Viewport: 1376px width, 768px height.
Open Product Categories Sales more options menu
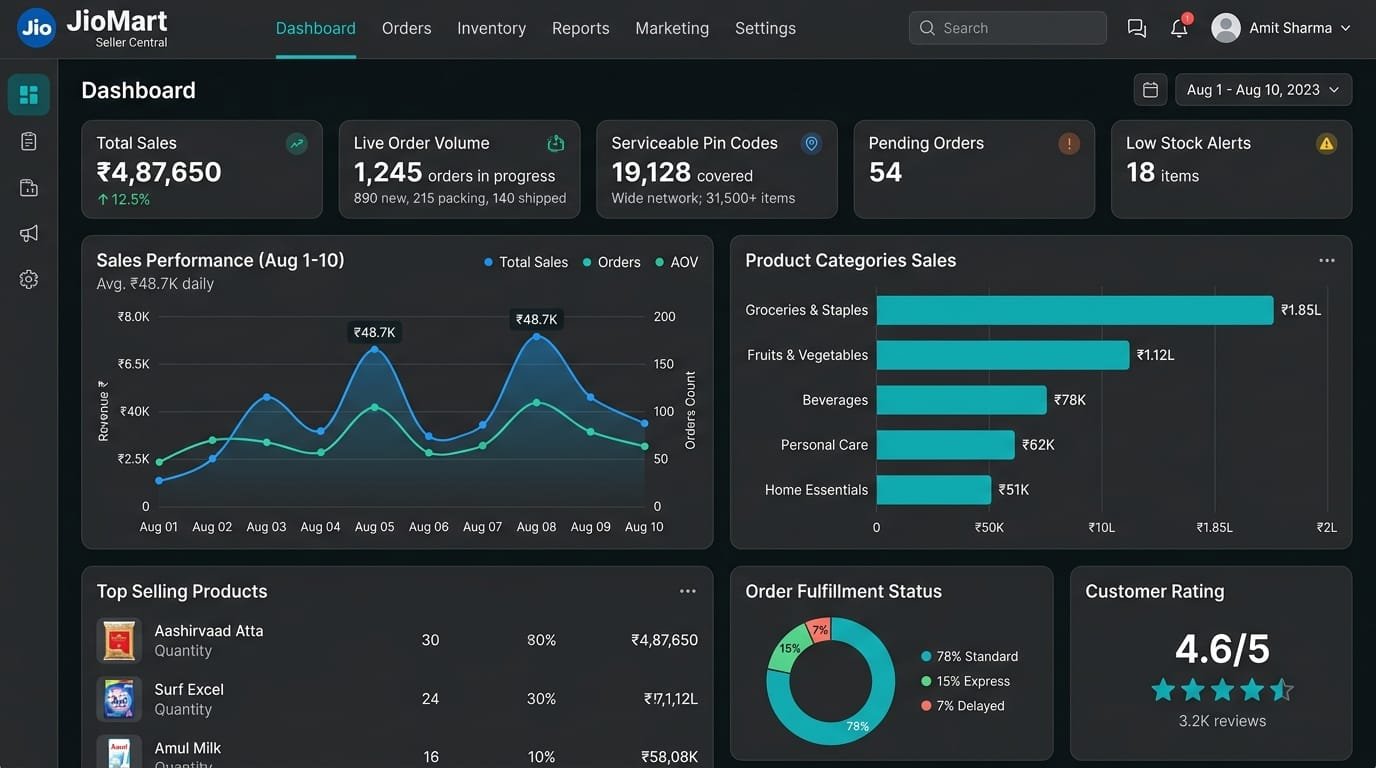1327,260
